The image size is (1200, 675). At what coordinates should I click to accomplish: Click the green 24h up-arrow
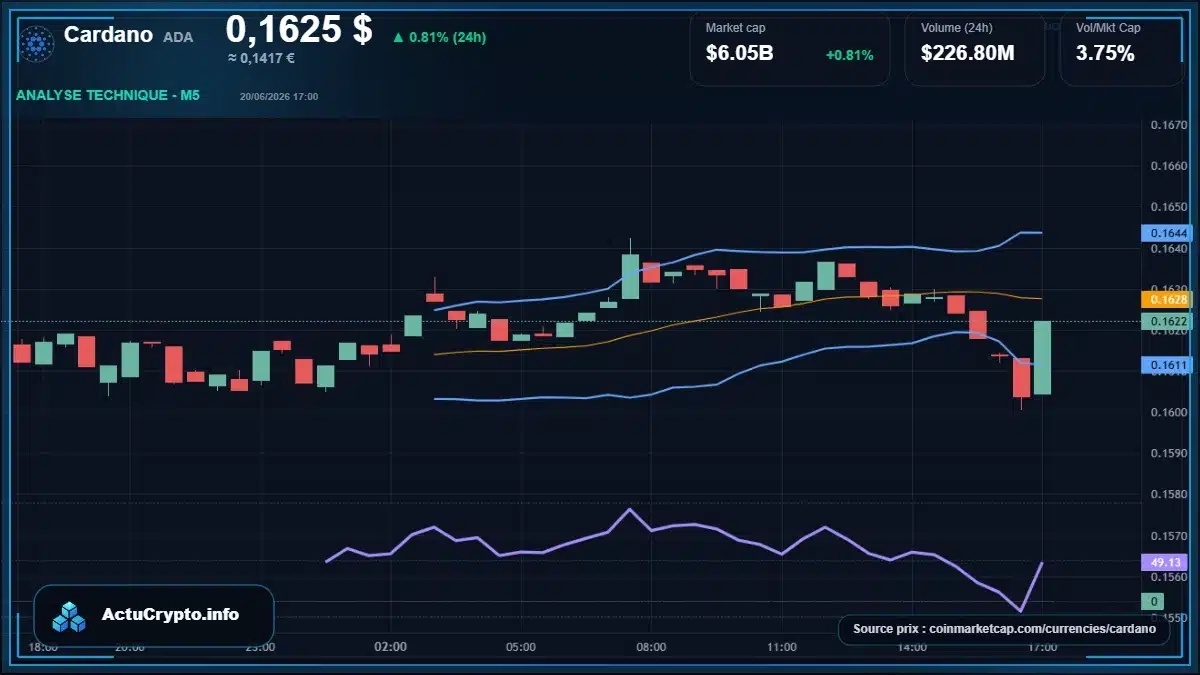click(398, 38)
